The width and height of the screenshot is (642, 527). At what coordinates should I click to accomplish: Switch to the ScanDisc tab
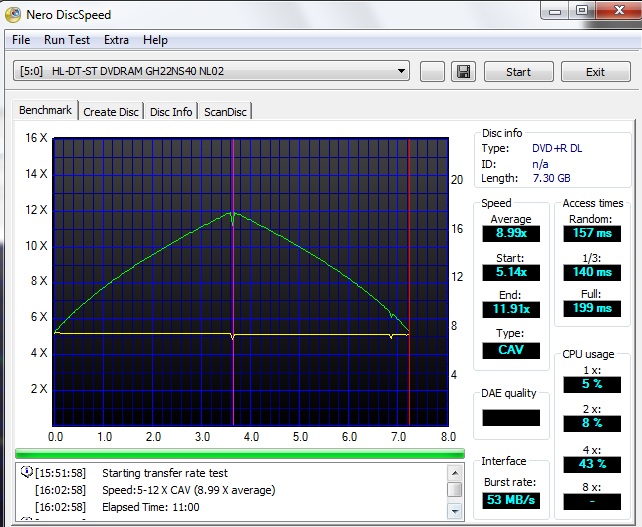point(225,112)
